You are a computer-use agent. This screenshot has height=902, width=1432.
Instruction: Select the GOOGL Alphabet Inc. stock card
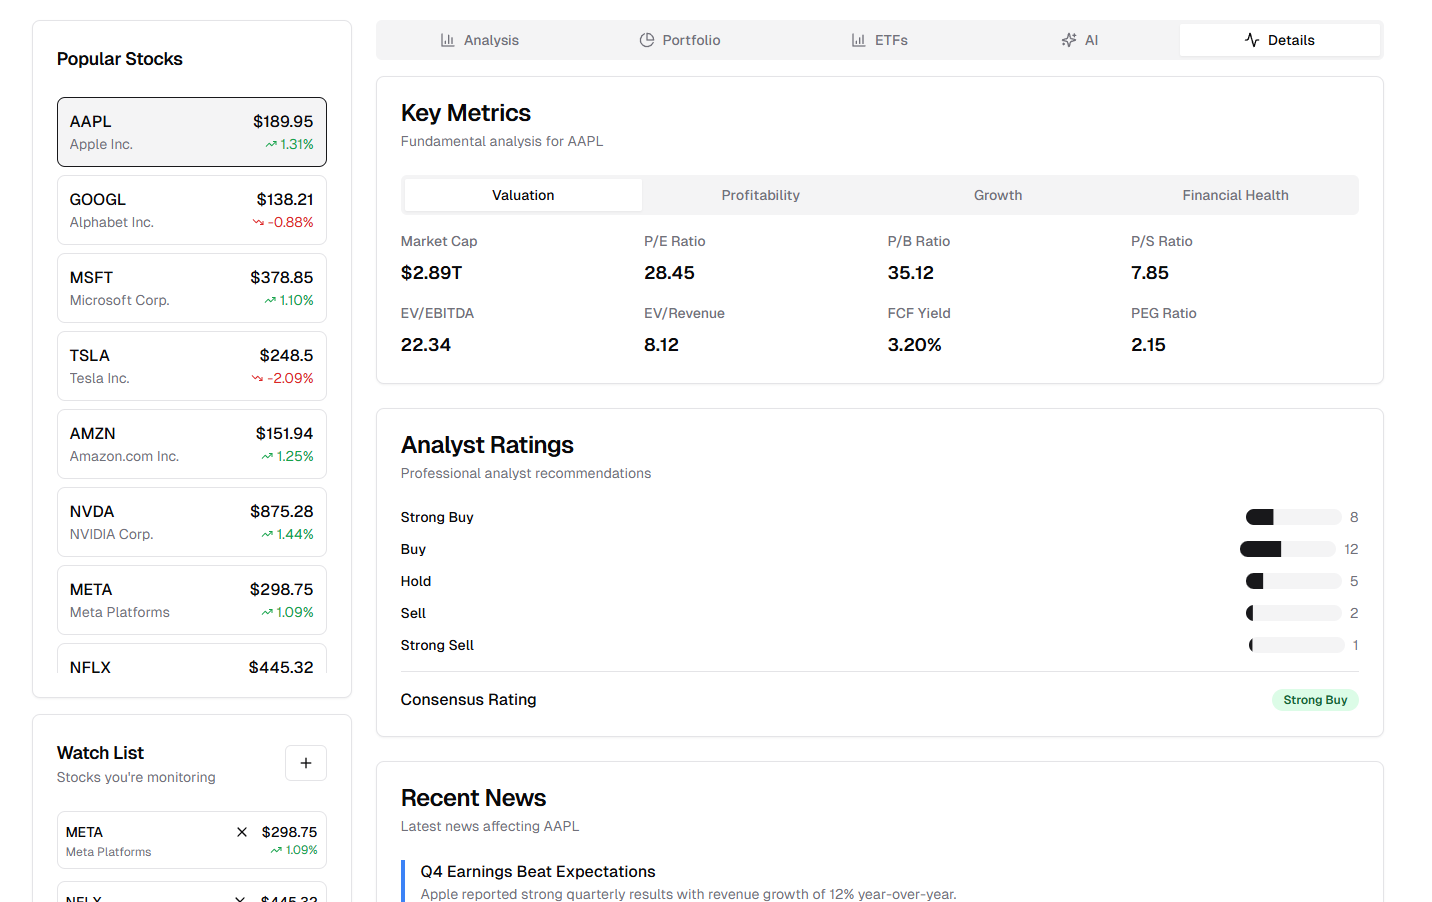click(x=192, y=210)
